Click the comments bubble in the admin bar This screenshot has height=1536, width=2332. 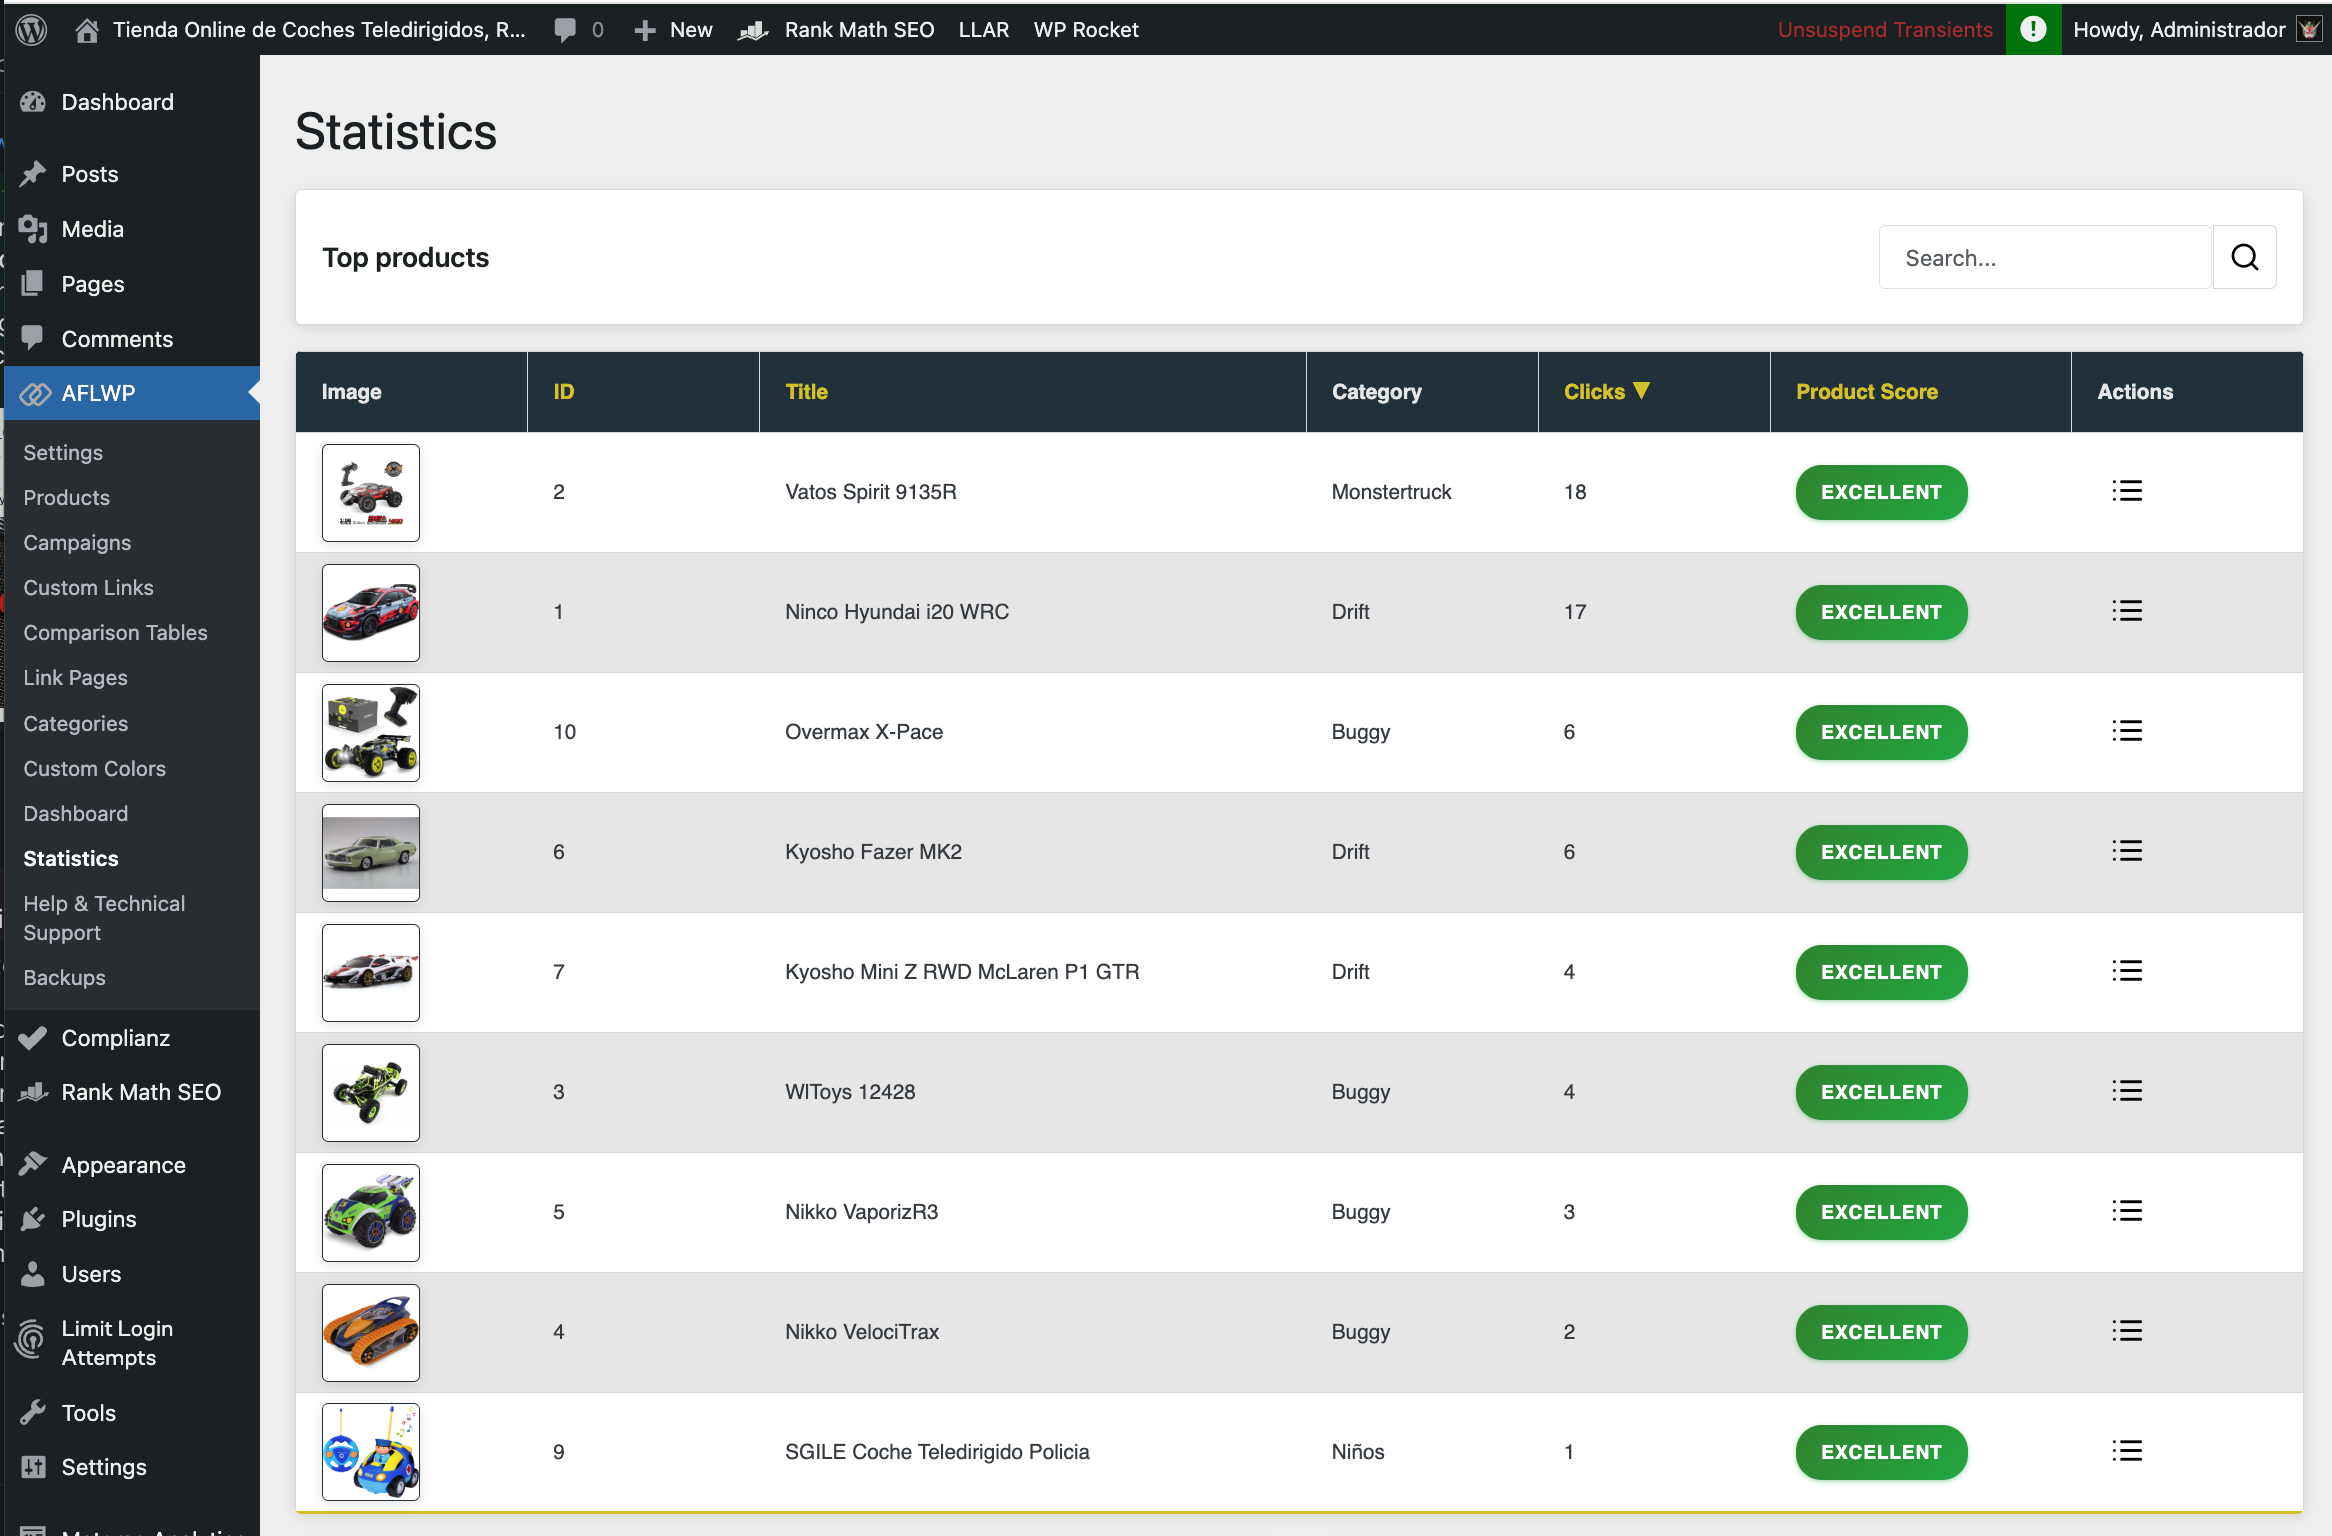coord(568,29)
